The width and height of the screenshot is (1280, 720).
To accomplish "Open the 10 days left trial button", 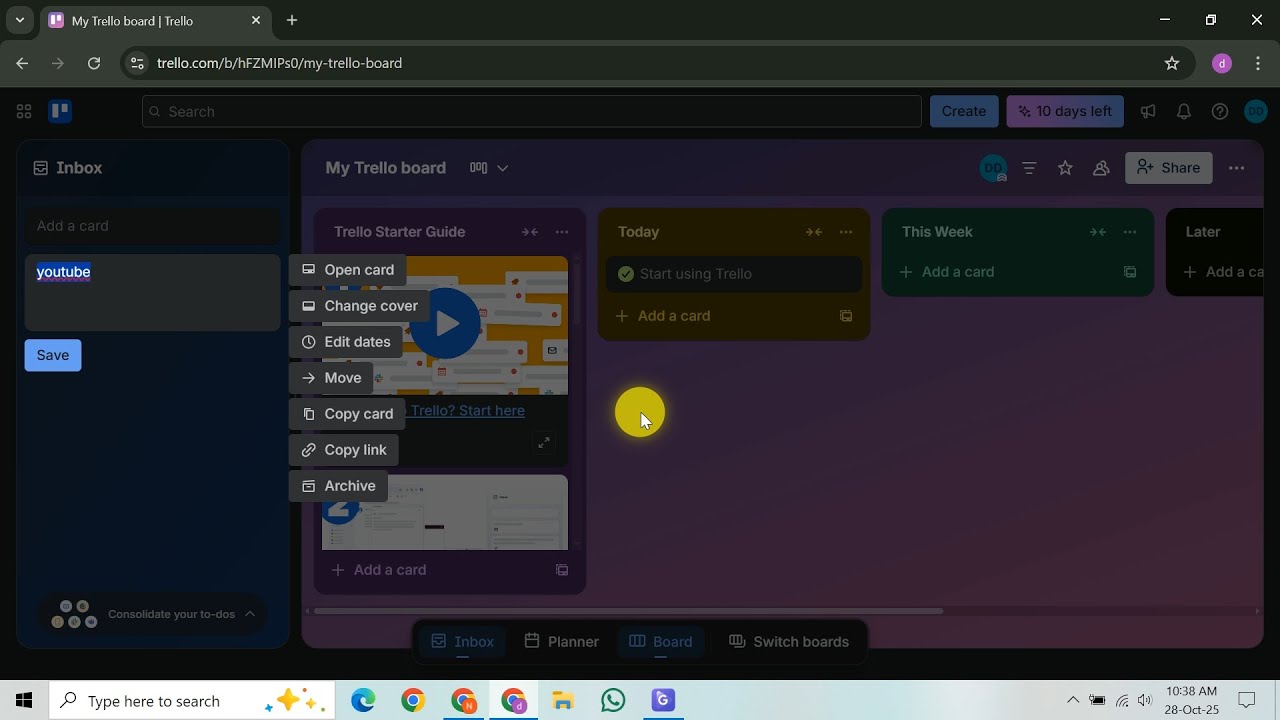I will tap(1065, 111).
